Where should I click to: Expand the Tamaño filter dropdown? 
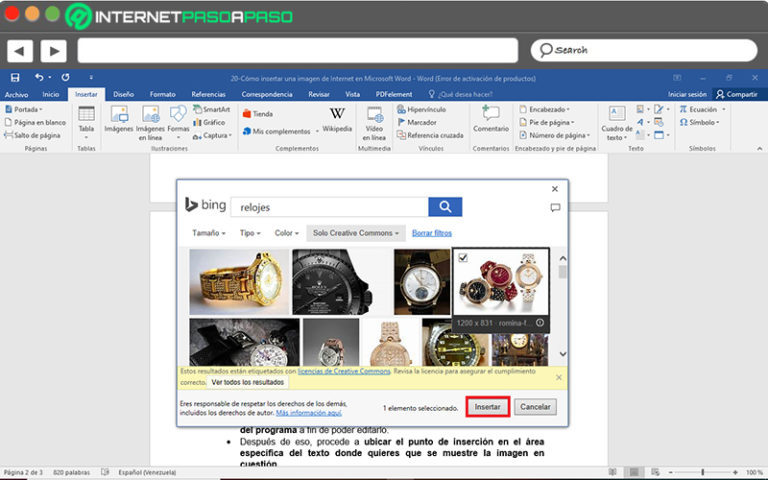click(x=209, y=233)
